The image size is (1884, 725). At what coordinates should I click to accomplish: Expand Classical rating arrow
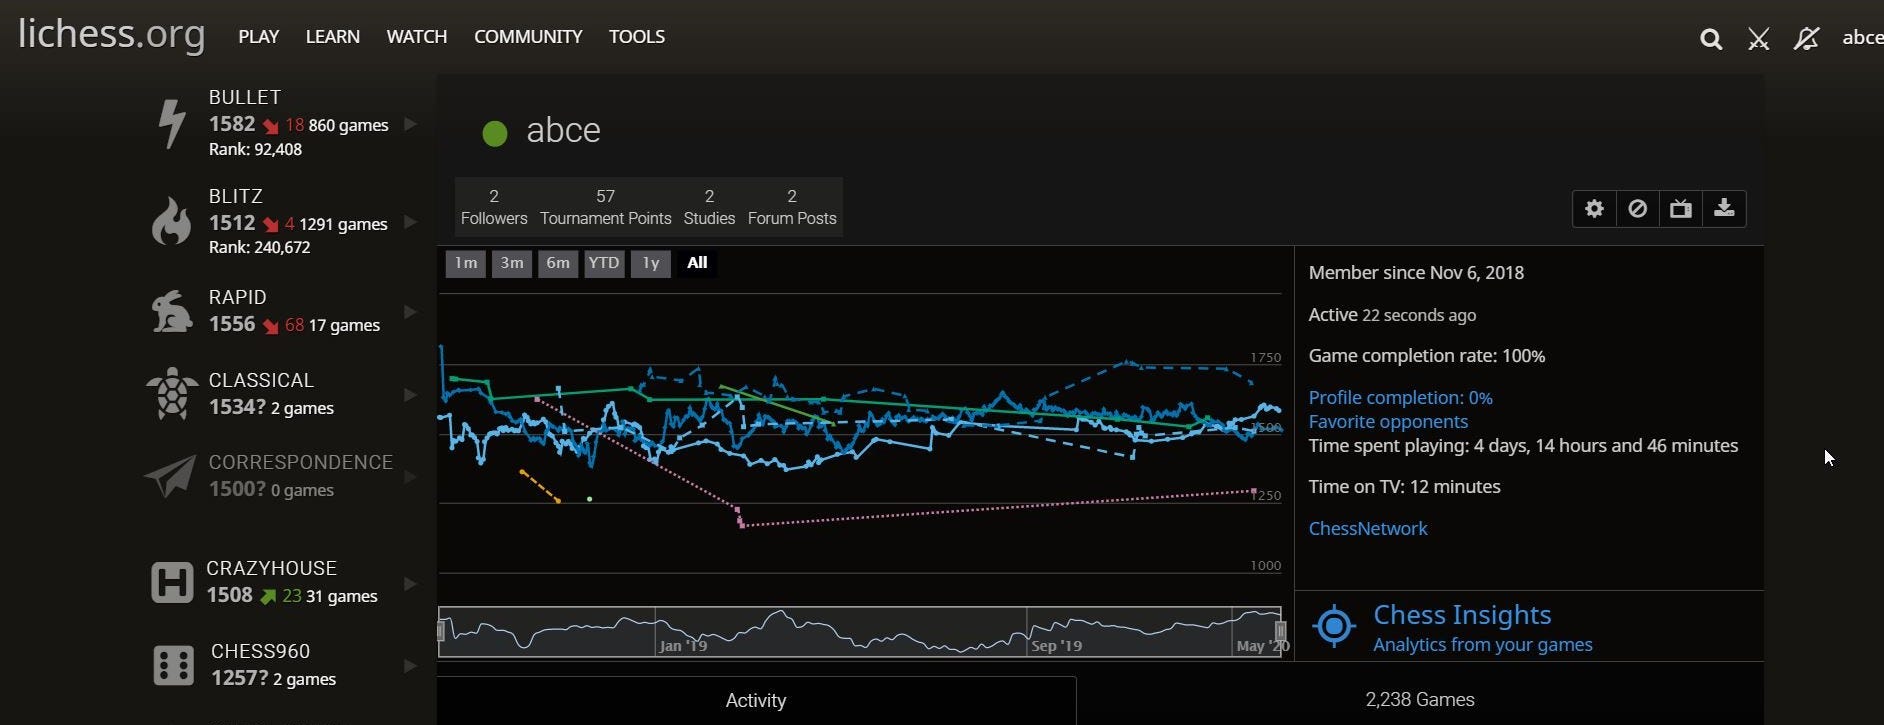[x=410, y=395]
